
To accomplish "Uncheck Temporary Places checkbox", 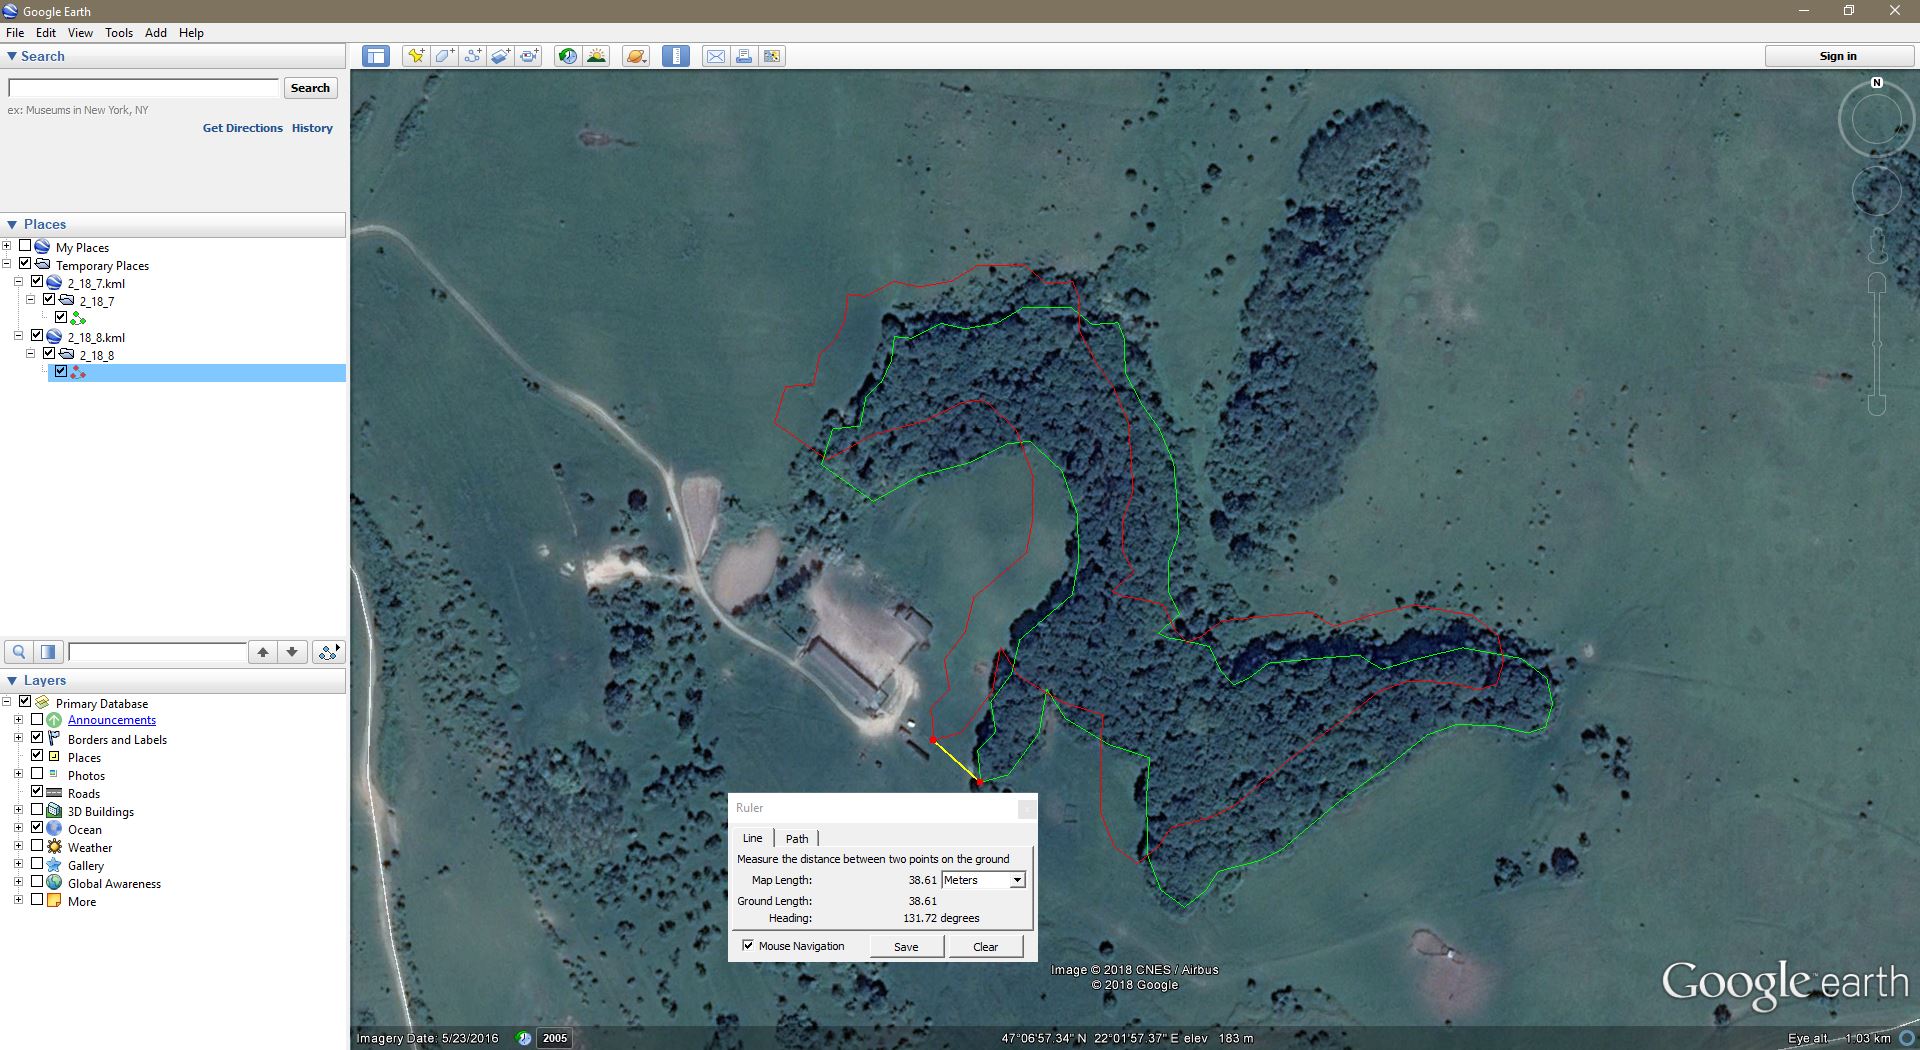I will [x=25, y=264].
